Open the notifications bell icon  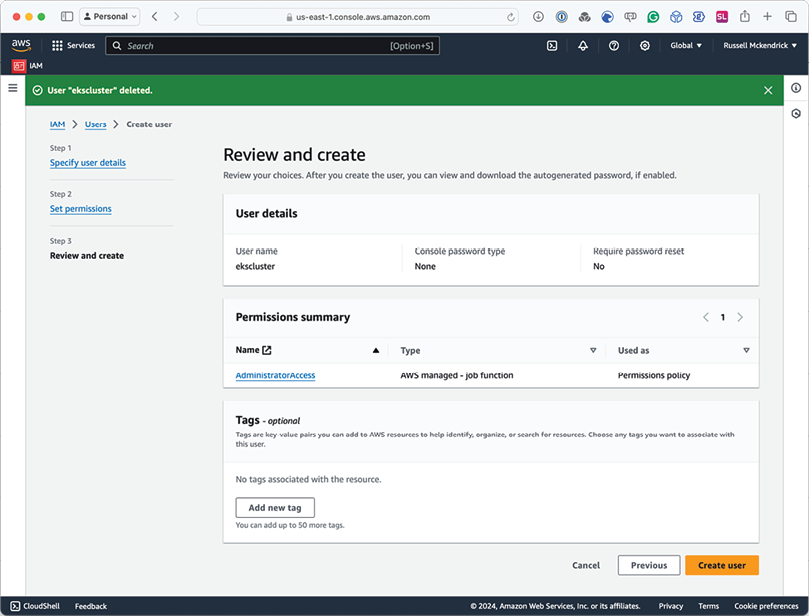coord(582,45)
